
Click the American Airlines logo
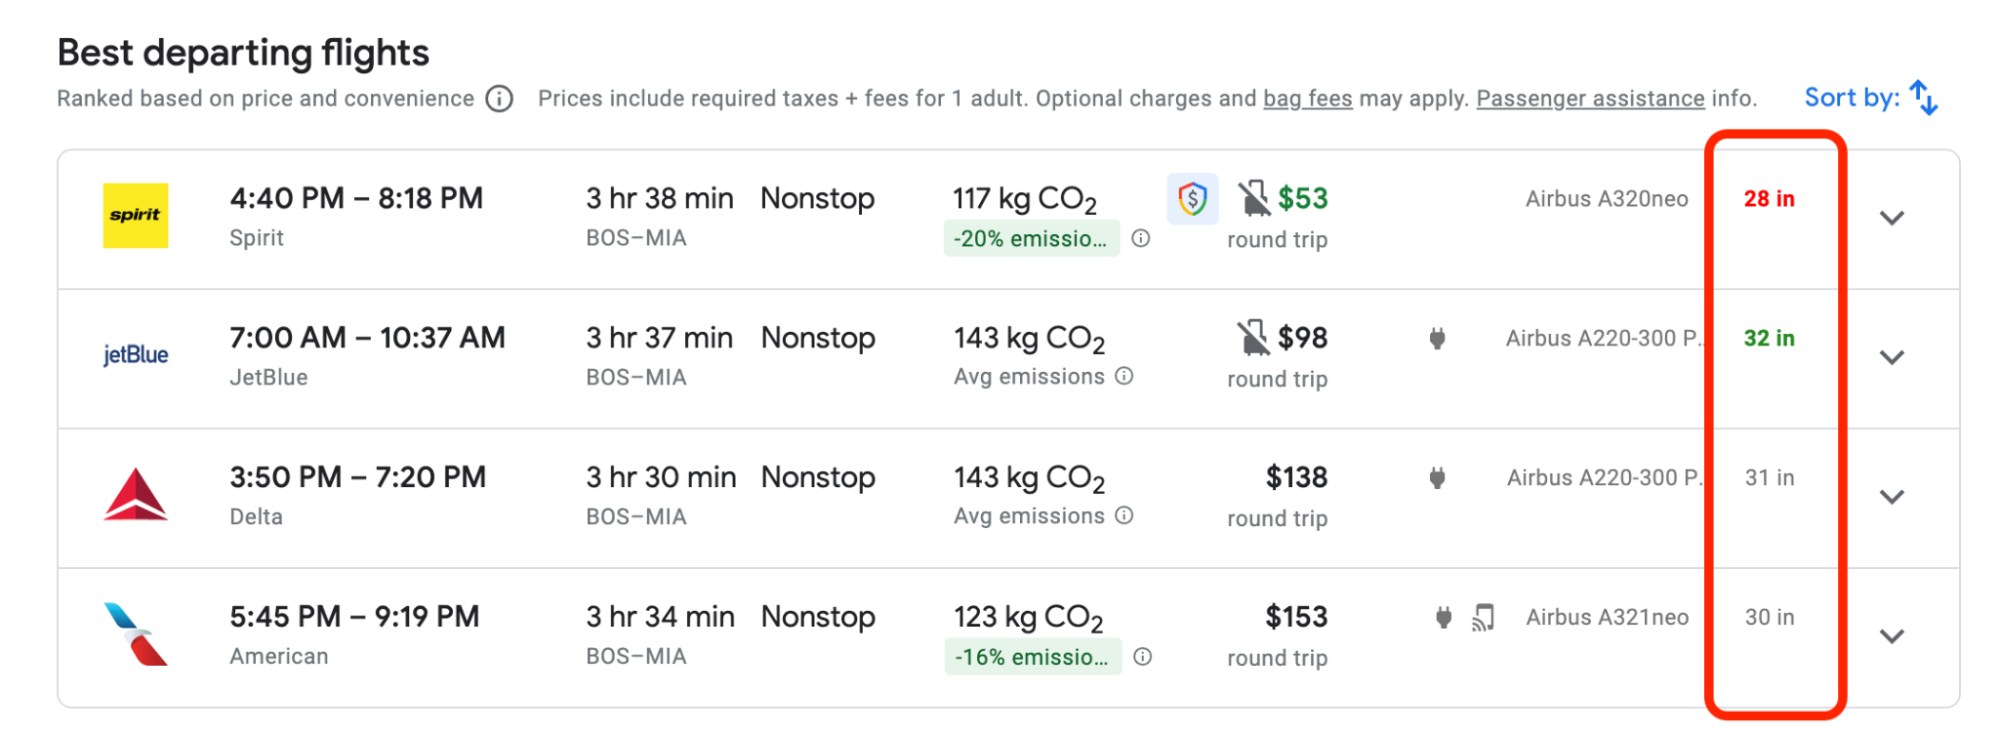coord(136,634)
